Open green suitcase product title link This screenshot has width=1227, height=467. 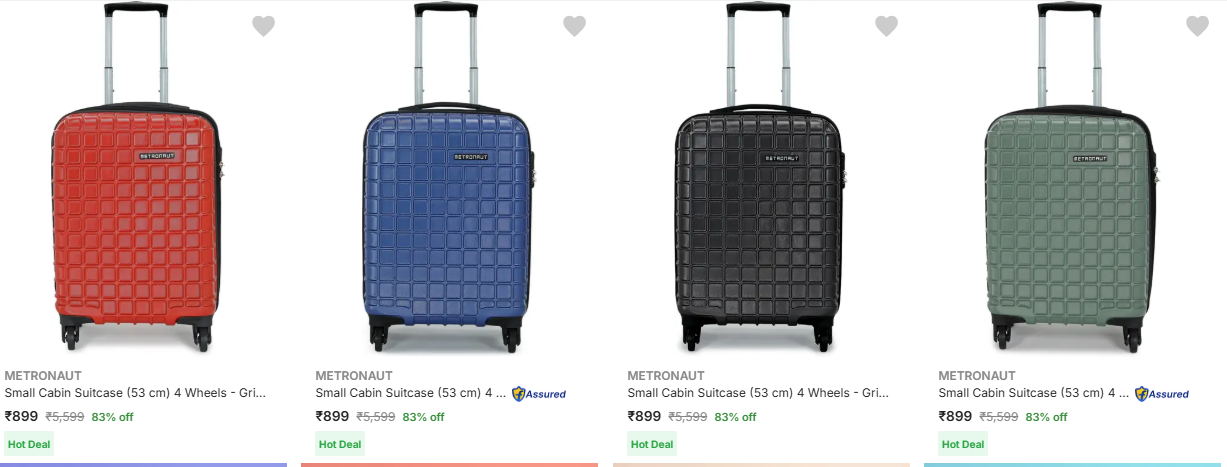pyautogui.click(x=1033, y=394)
